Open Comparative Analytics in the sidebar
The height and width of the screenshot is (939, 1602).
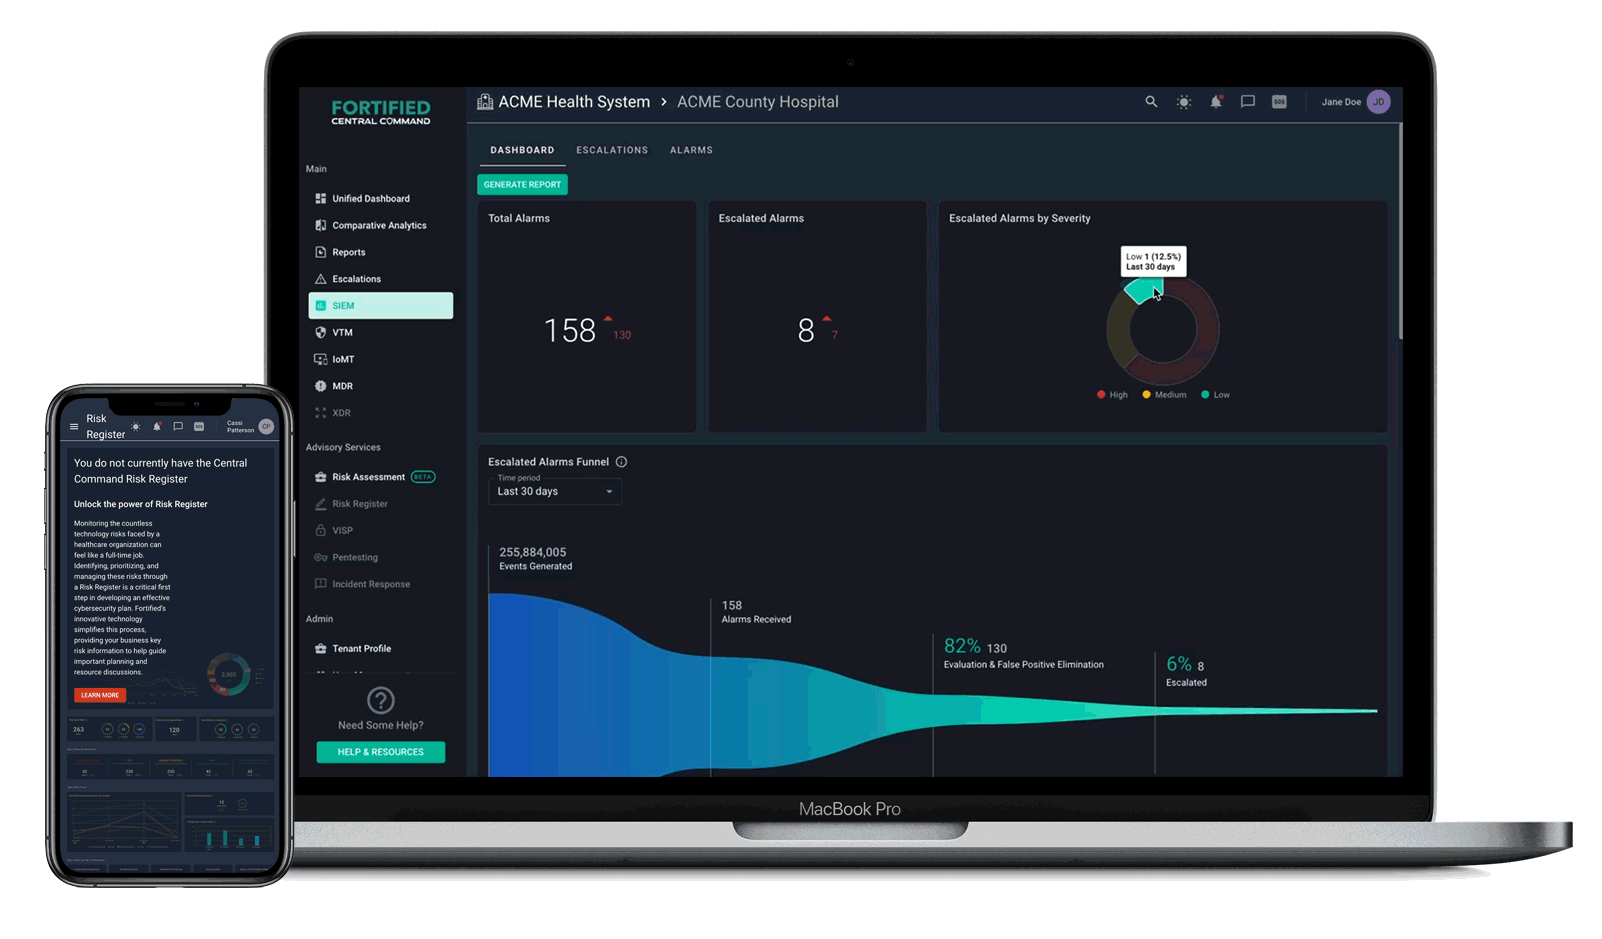380,226
